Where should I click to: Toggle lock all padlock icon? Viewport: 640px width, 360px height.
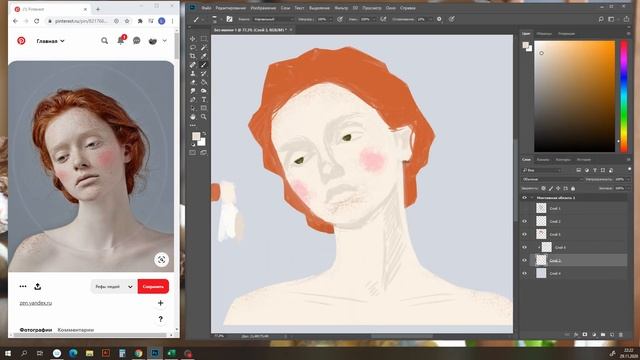(x=573, y=188)
